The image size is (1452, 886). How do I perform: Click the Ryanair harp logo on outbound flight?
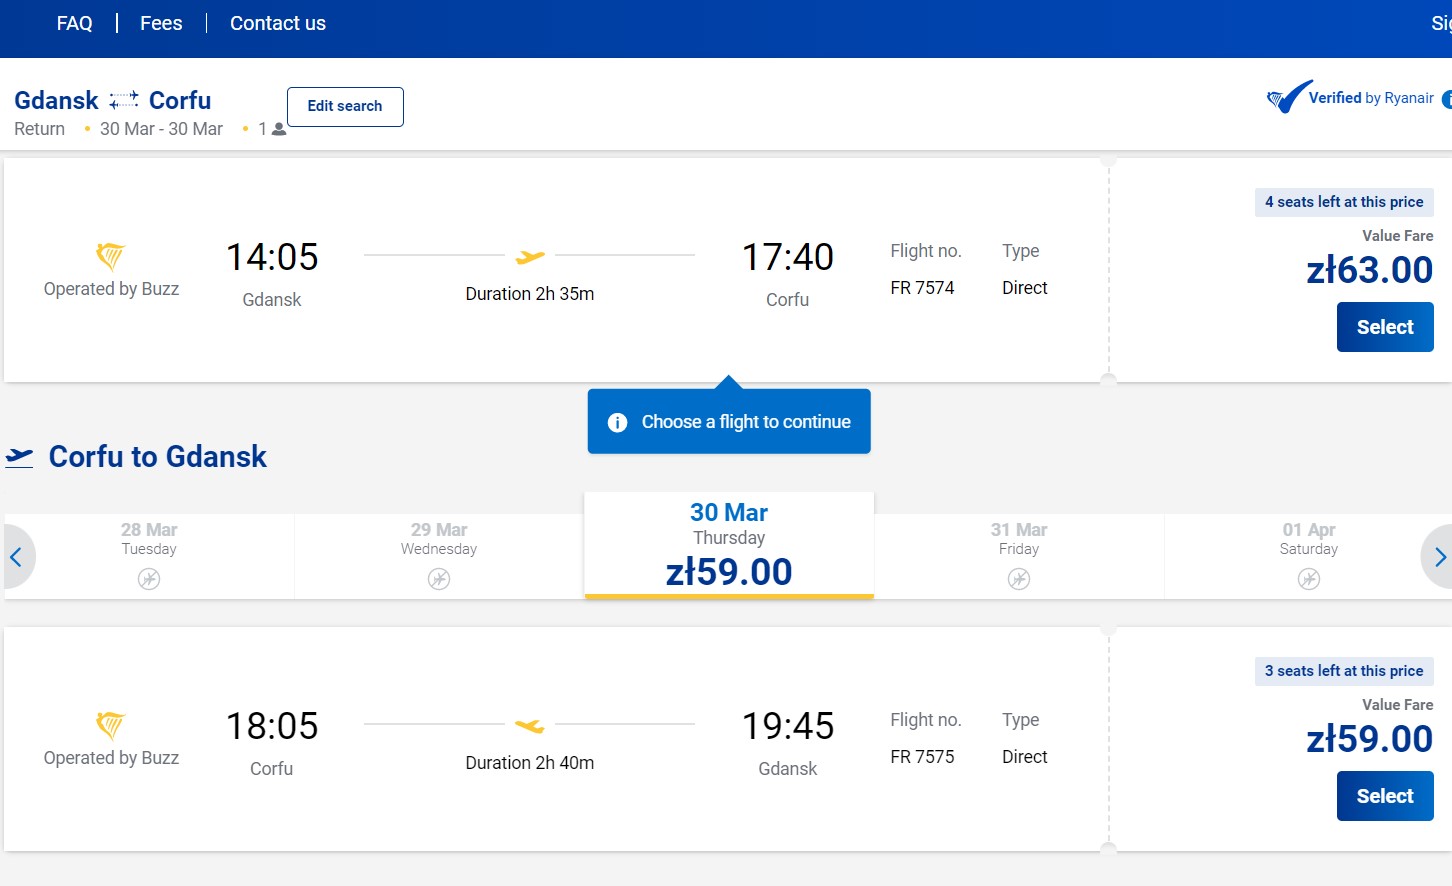click(x=110, y=256)
